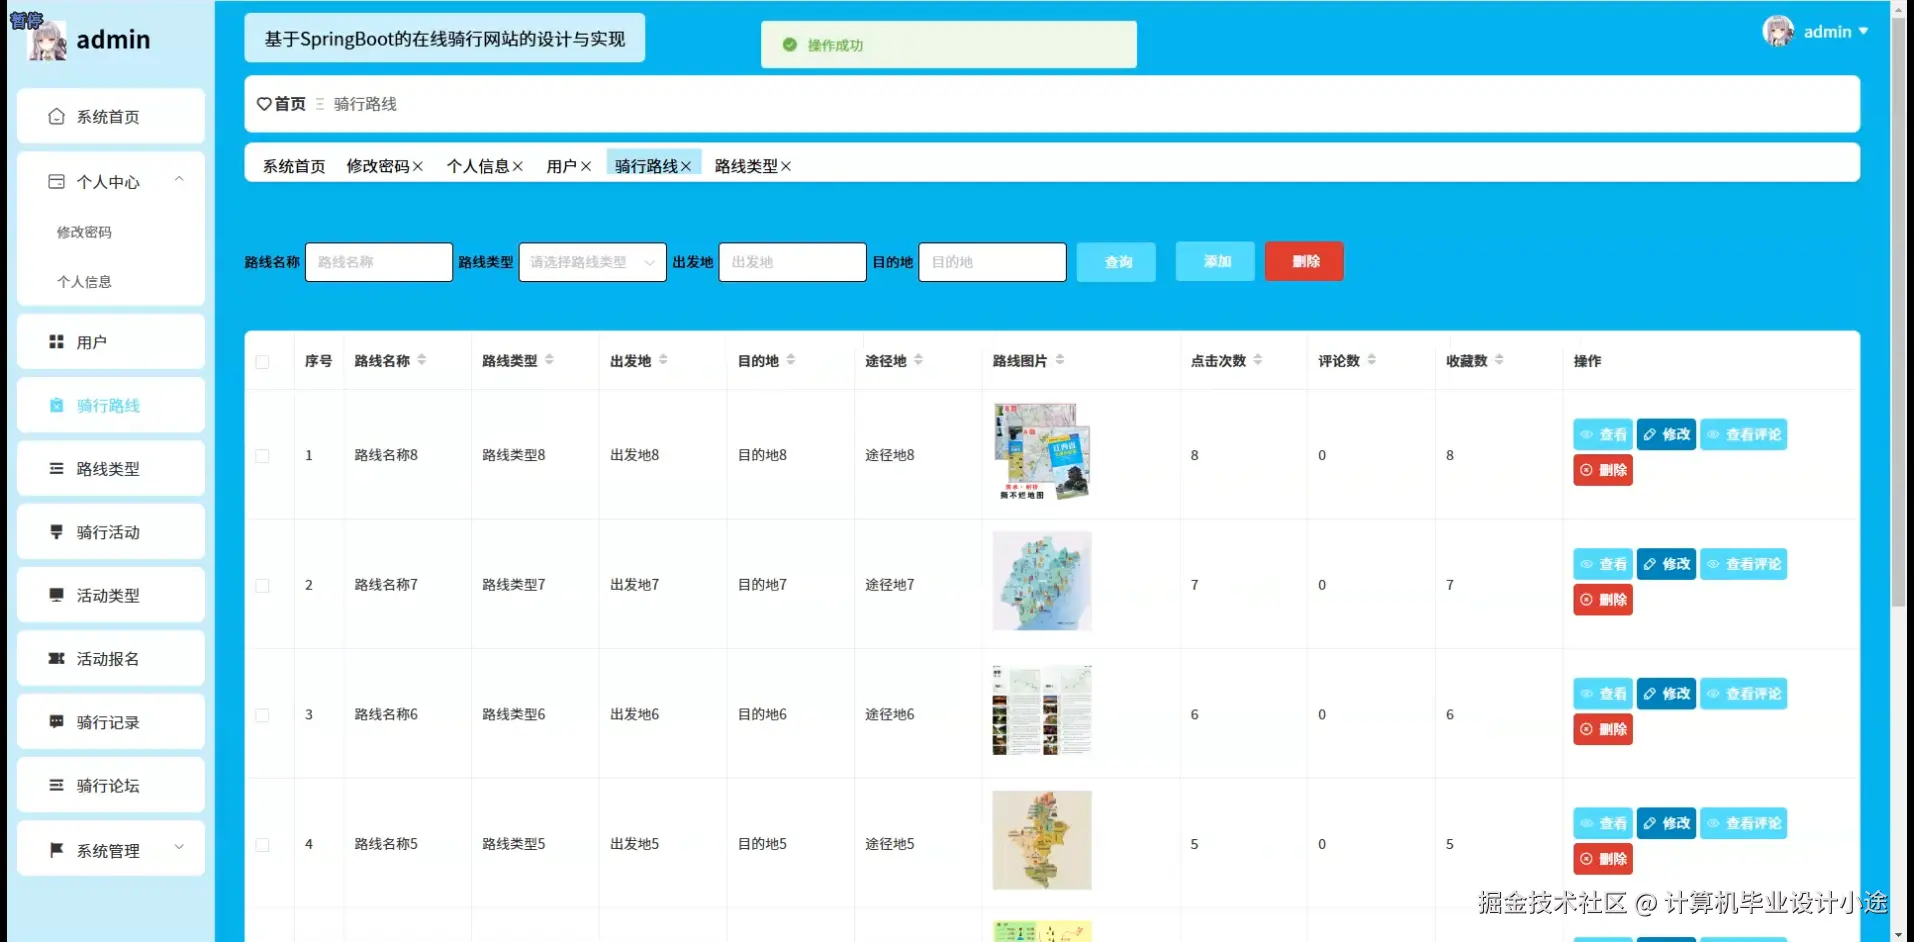Check the checkbox for 路线名称8 row
The width and height of the screenshot is (1914, 942).
[263, 455]
